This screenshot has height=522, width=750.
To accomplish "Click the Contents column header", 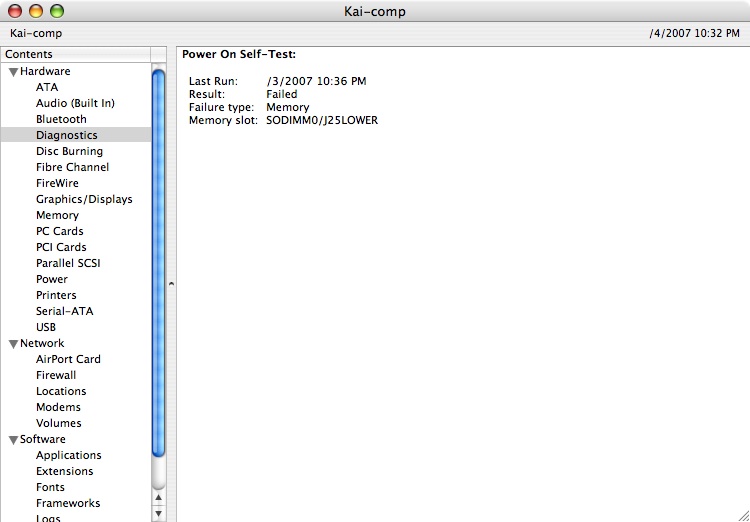I will (x=76, y=54).
